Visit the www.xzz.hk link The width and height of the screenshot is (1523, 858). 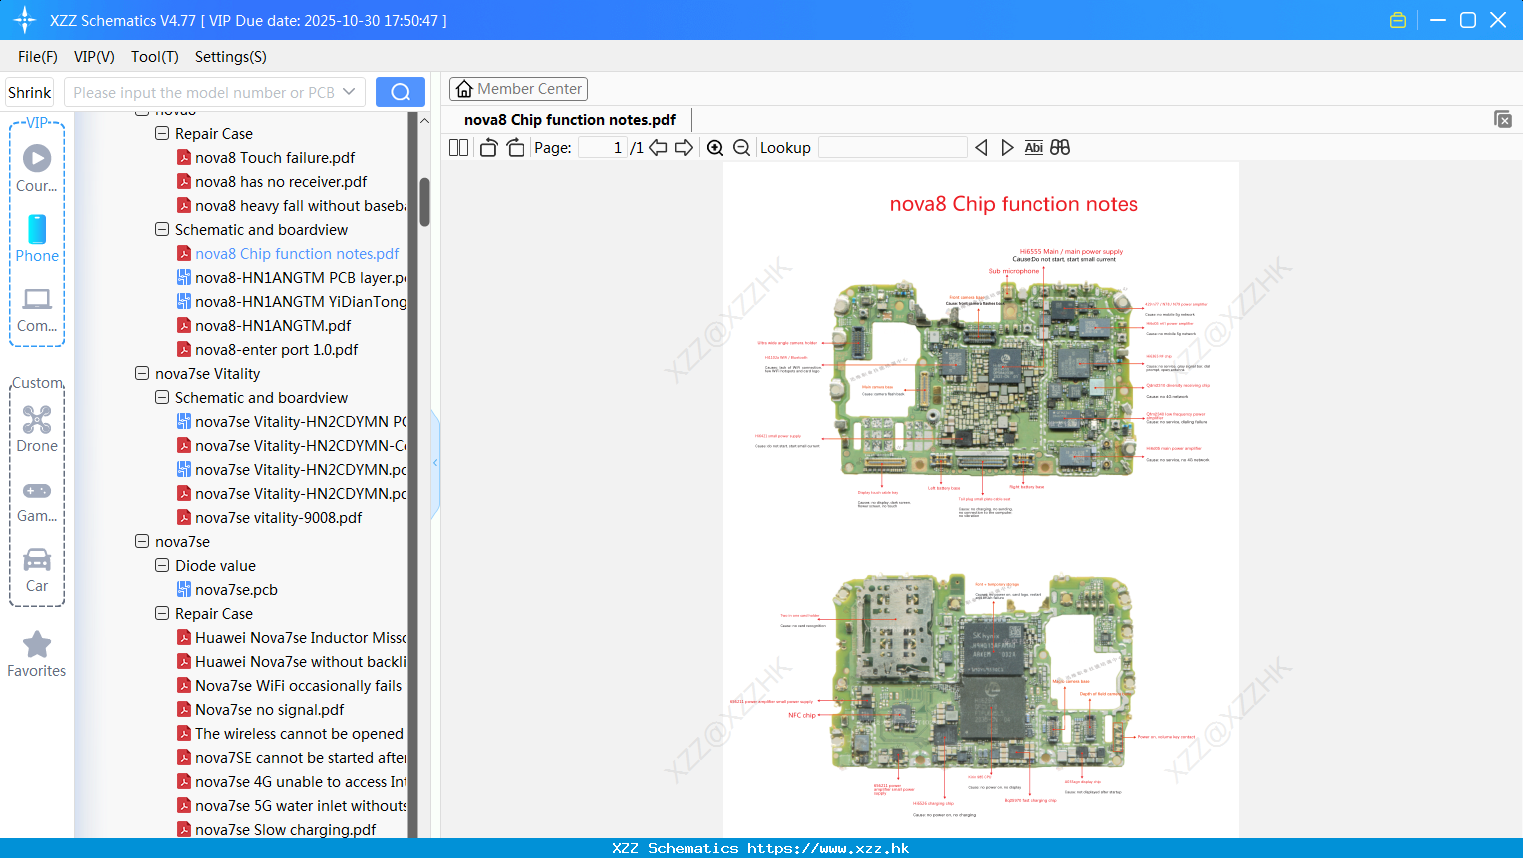point(828,848)
